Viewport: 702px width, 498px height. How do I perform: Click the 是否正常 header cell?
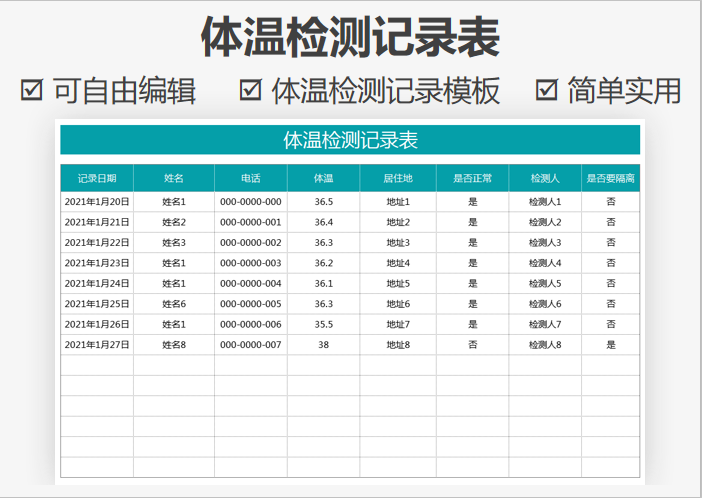pos(472,178)
